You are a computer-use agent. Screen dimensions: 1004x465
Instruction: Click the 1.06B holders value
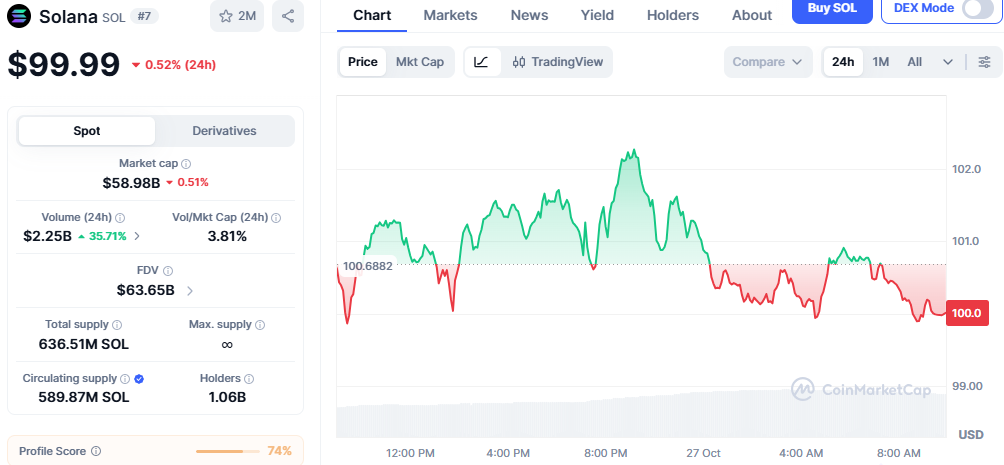tap(227, 398)
